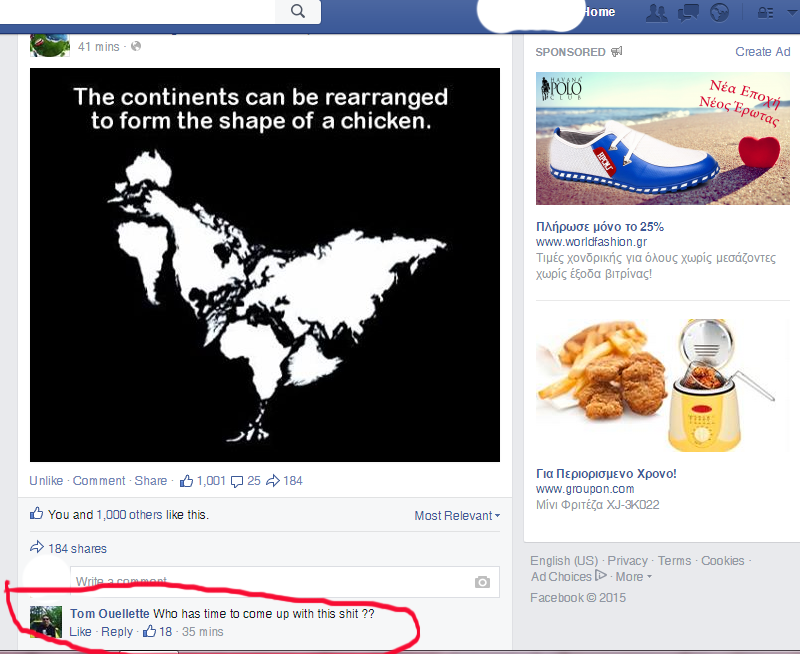
Task: Toggle Unlike on the chicken post
Action: tap(46, 481)
